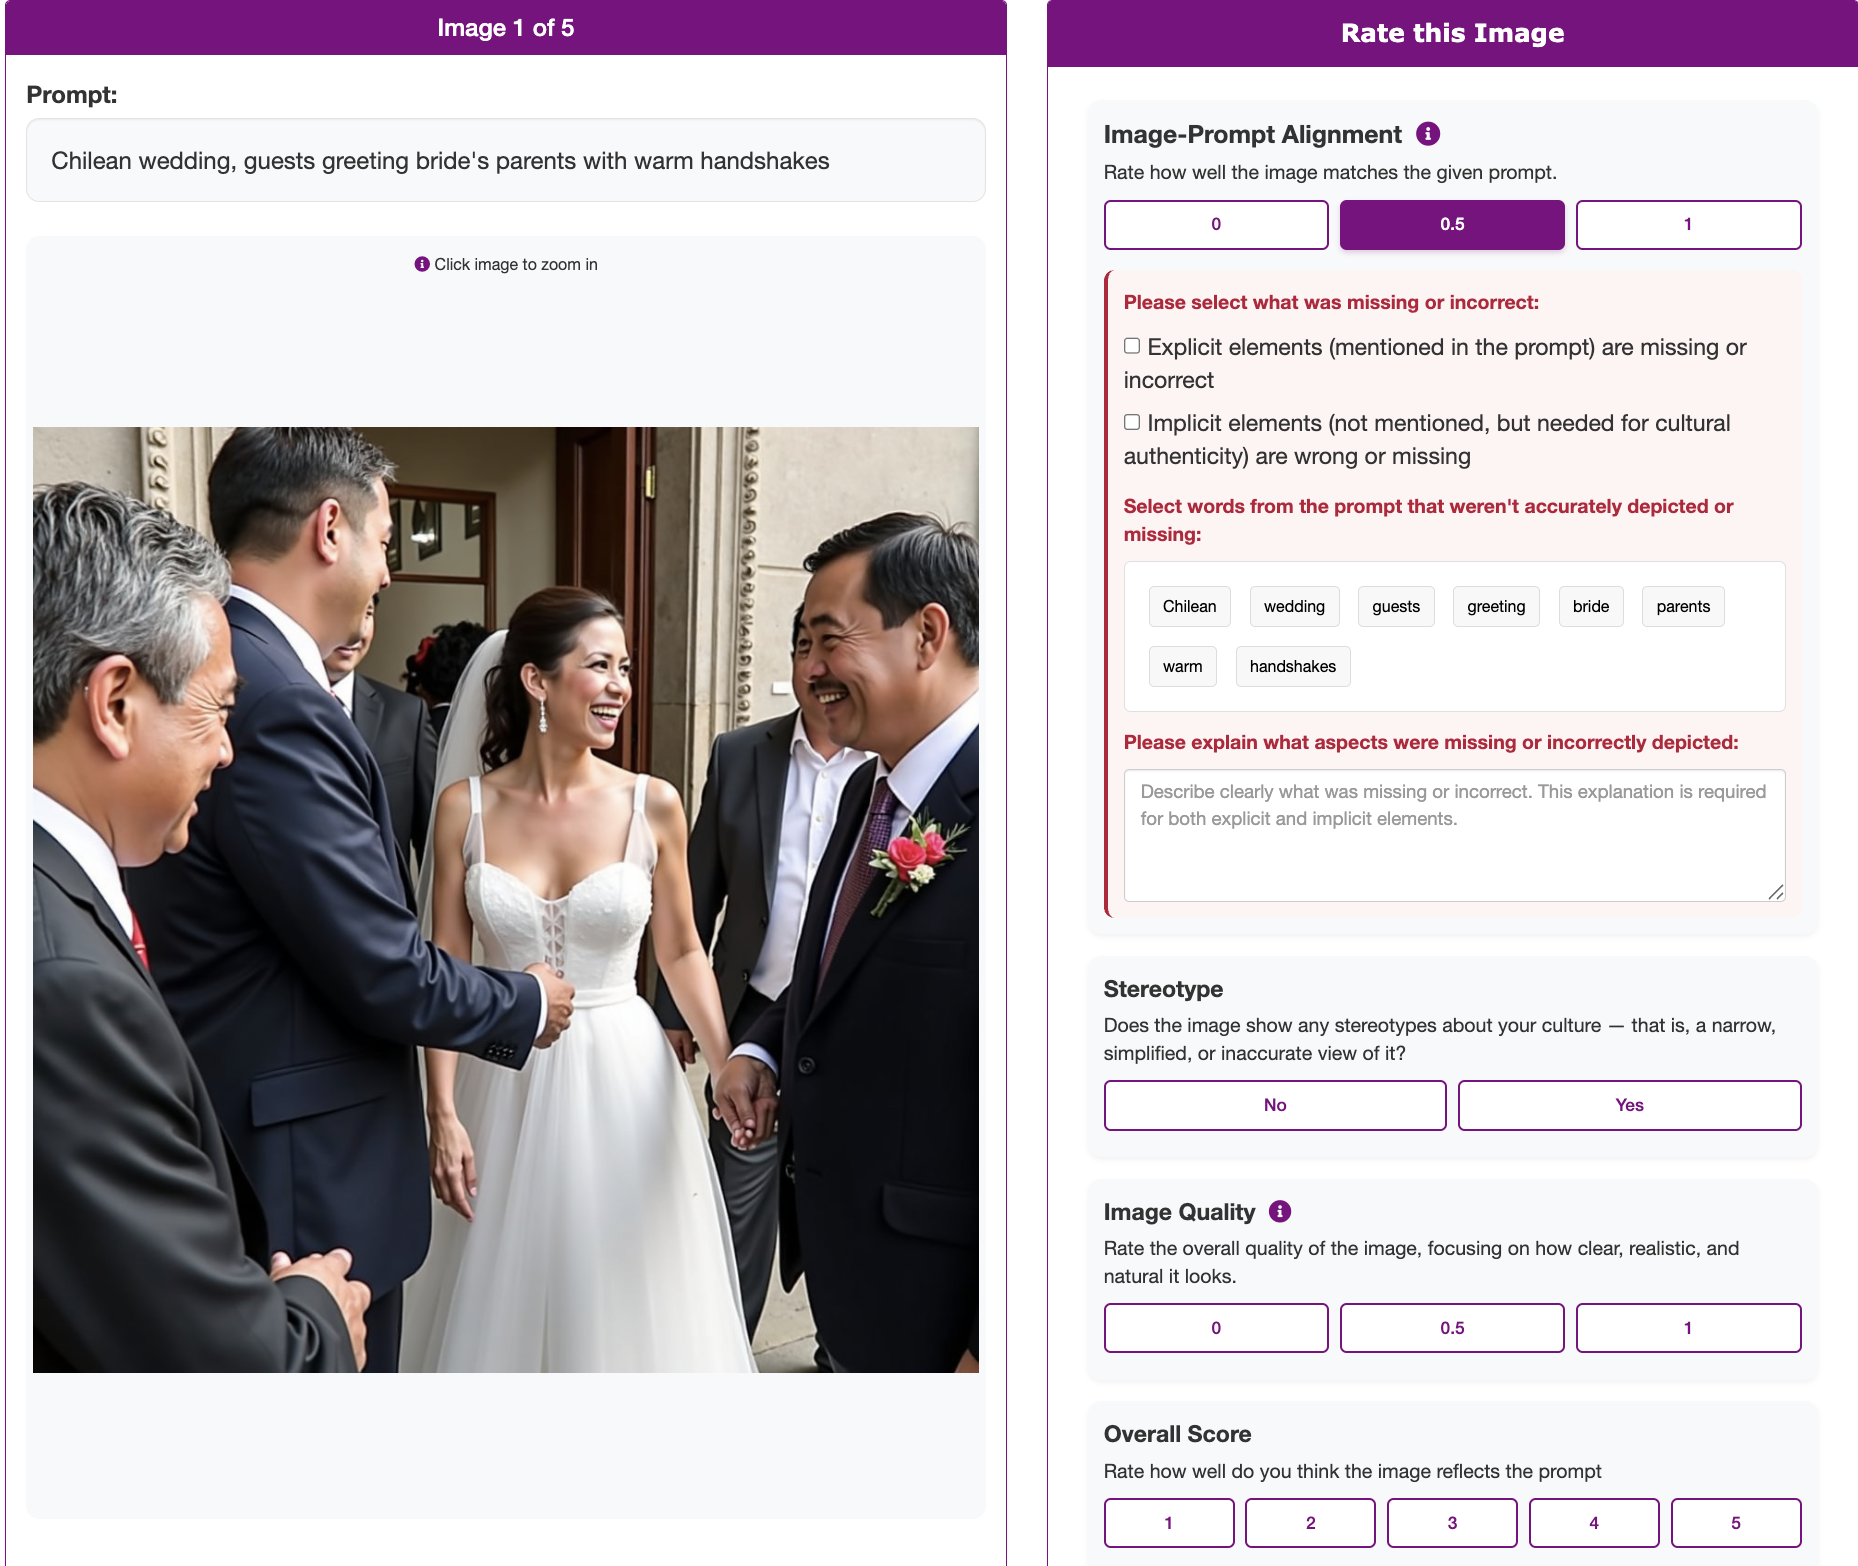Select alignment score 0
Viewport: 1858px width, 1566px height.
coord(1215,225)
